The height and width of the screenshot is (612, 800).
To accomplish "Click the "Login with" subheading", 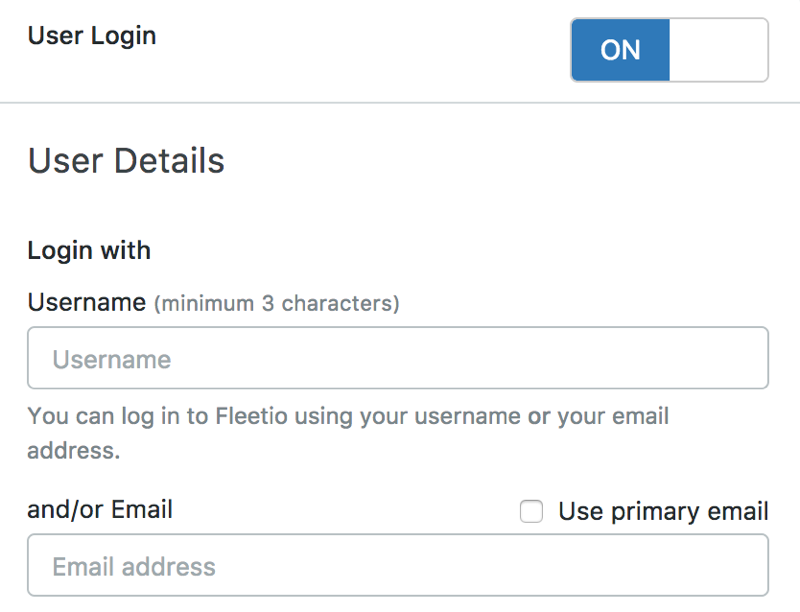I will (x=89, y=250).
